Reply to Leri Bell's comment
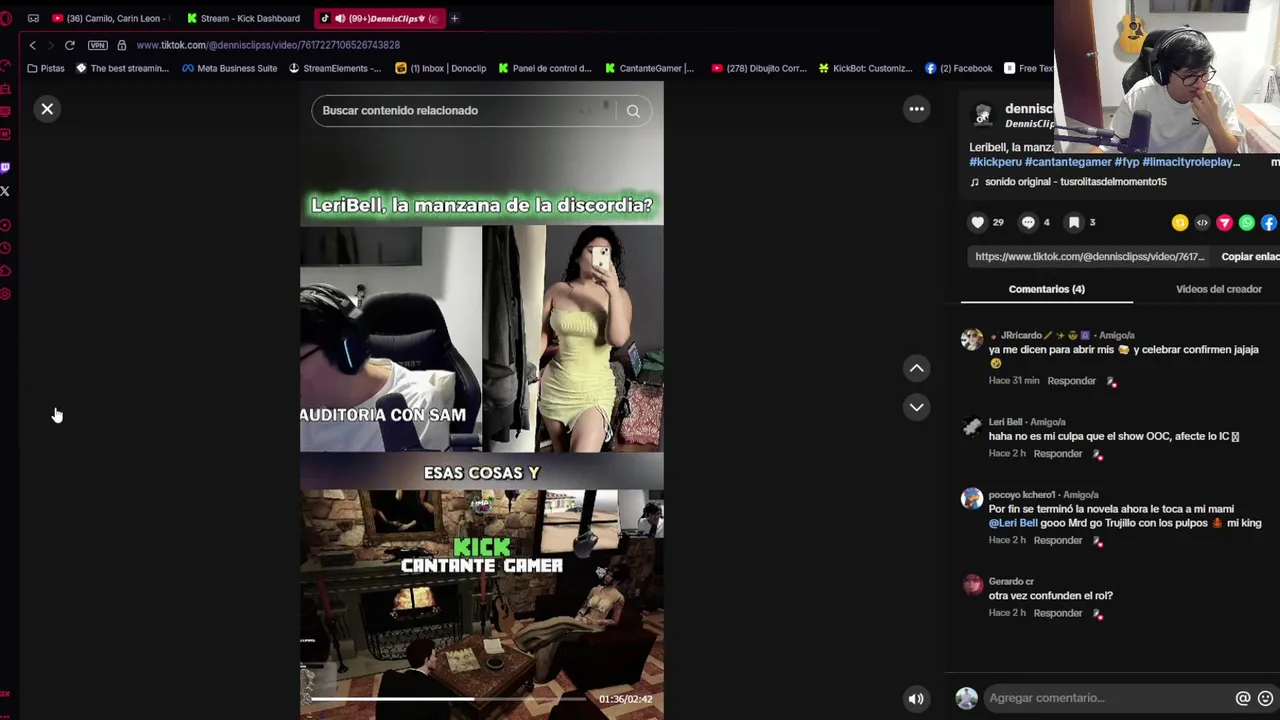1280x720 pixels. (x=1058, y=454)
